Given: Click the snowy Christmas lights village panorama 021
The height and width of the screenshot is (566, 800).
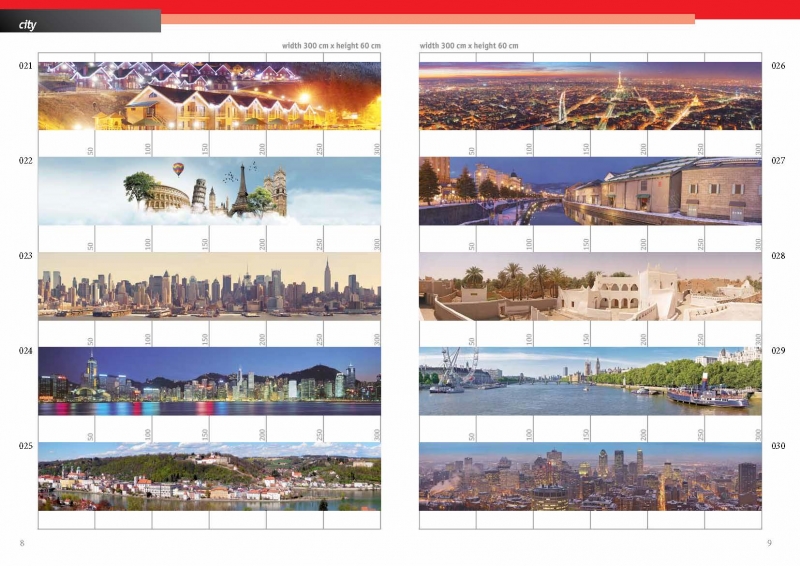Looking at the screenshot, I should [x=209, y=96].
